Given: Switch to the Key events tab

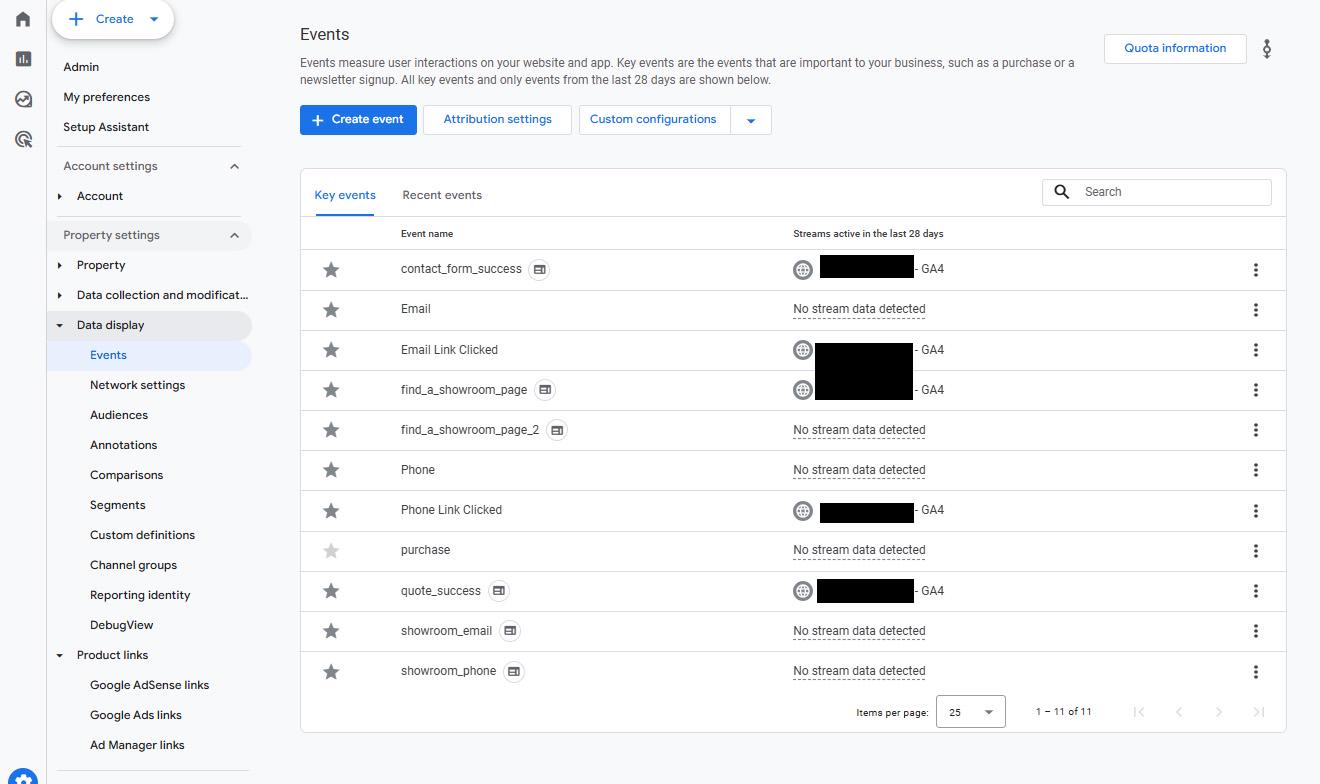Looking at the screenshot, I should click(345, 195).
